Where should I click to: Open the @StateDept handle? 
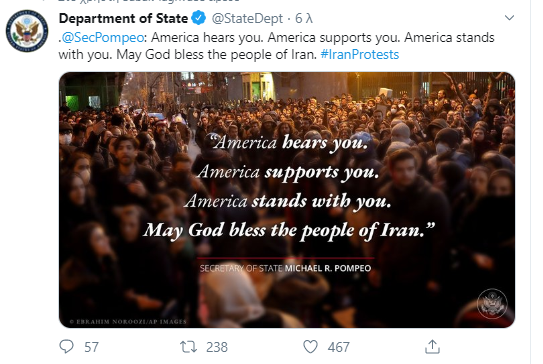247,18
